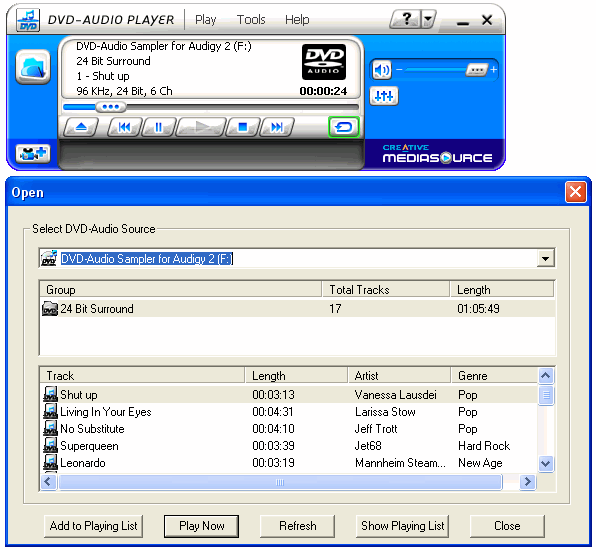The width and height of the screenshot is (596, 549).
Task: Select the Shut up track
Action: pyautogui.click(x=289, y=395)
